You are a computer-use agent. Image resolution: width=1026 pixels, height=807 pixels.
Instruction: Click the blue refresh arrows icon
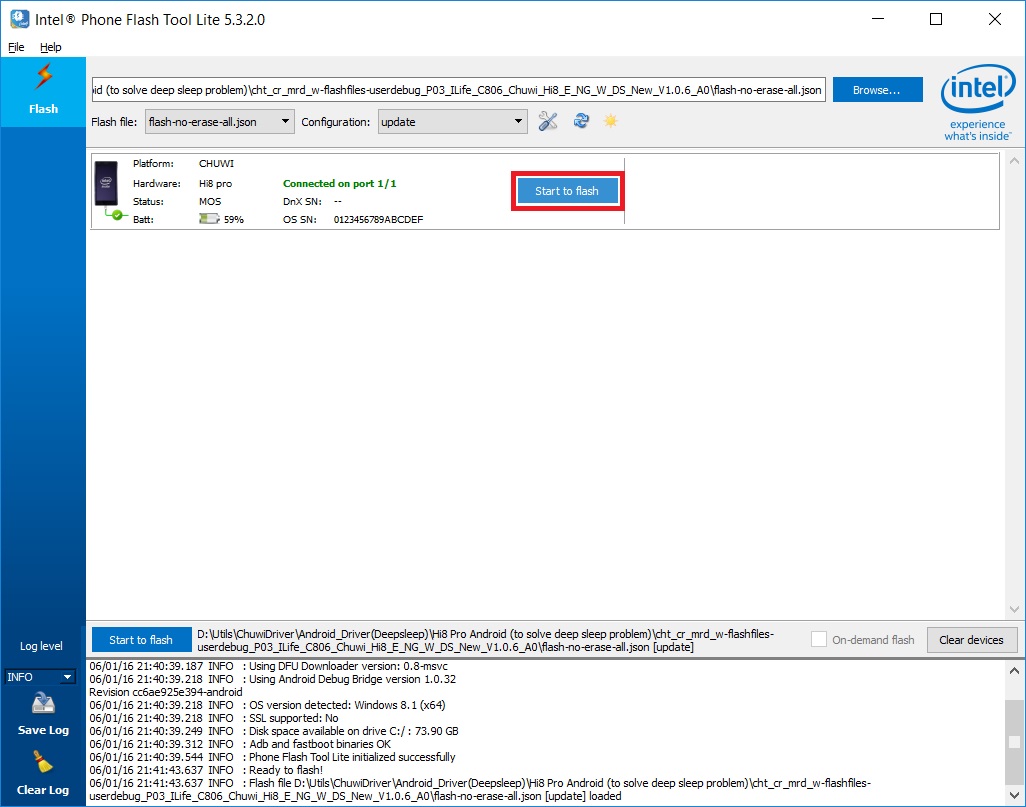point(581,121)
